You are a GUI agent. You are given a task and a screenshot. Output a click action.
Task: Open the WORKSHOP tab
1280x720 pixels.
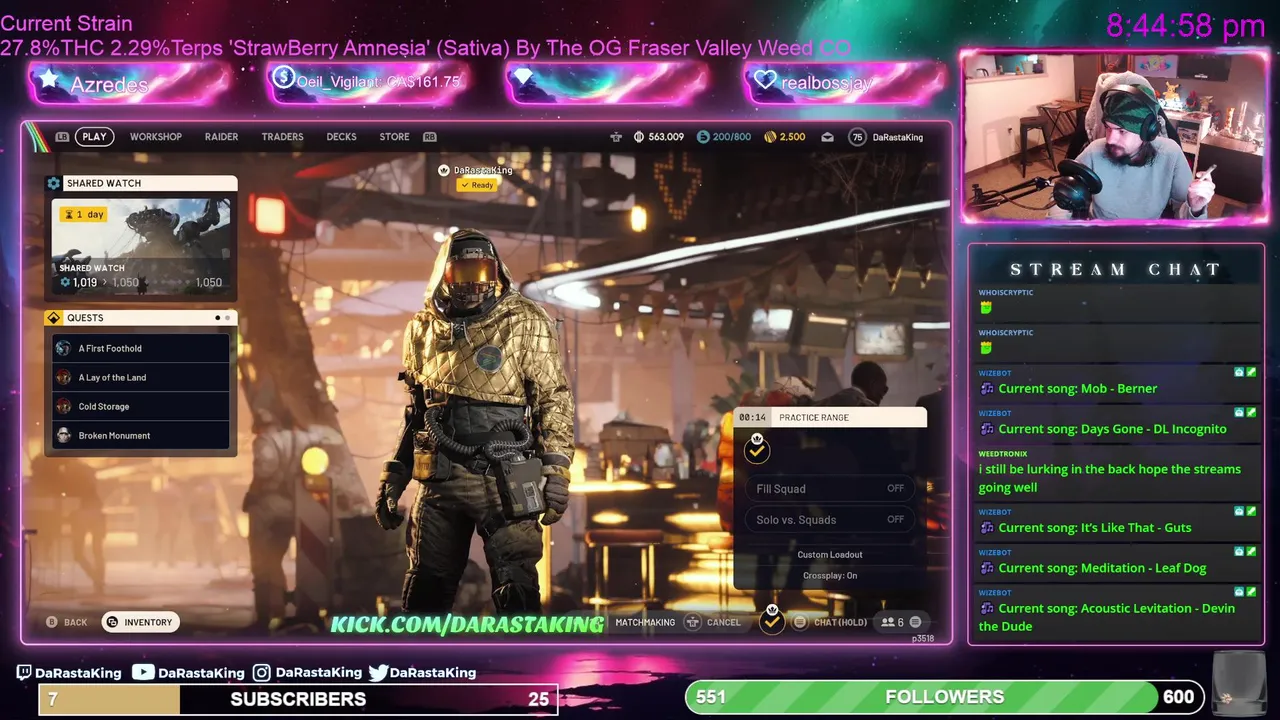coord(156,137)
